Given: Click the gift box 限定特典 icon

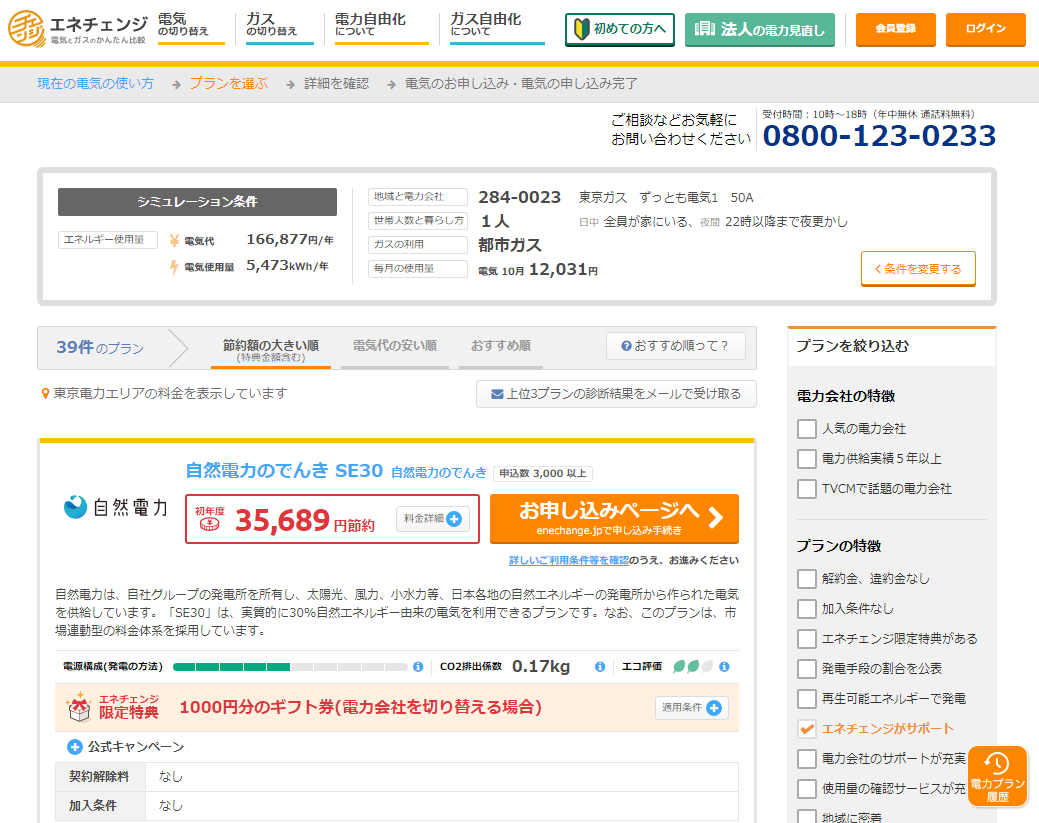Looking at the screenshot, I should click(x=80, y=707).
